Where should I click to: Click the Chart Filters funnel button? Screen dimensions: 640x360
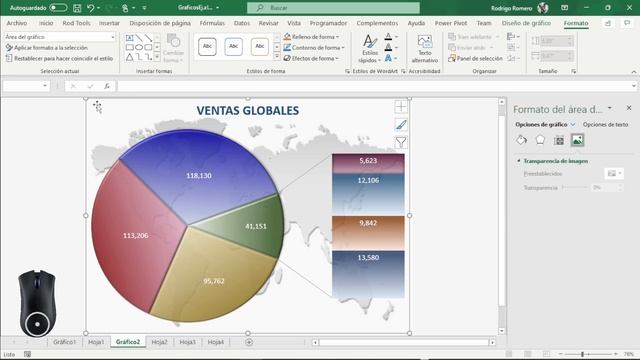401,142
